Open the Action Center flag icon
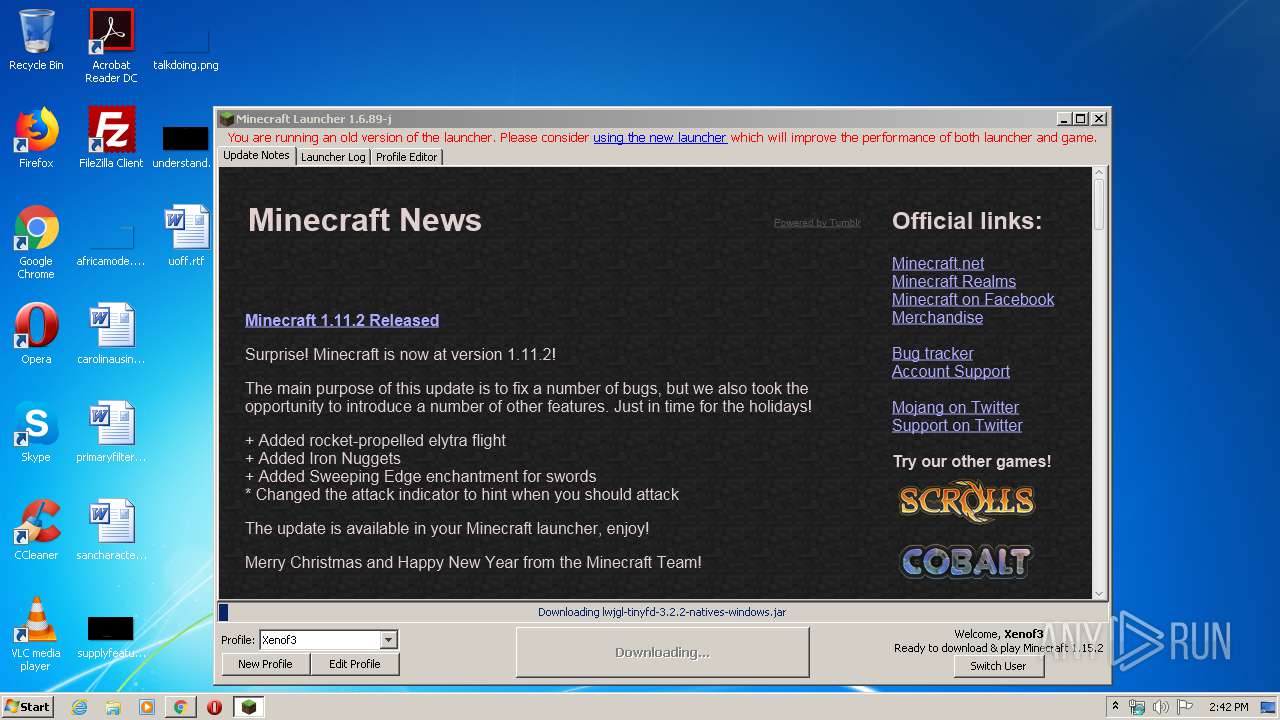 pos(1183,707)
